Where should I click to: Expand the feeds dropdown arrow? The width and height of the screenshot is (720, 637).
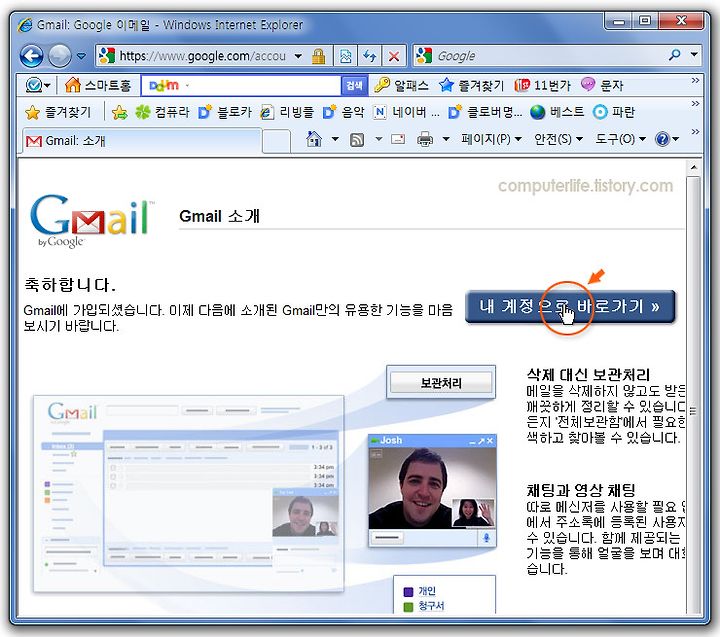[x=378, y=139]
